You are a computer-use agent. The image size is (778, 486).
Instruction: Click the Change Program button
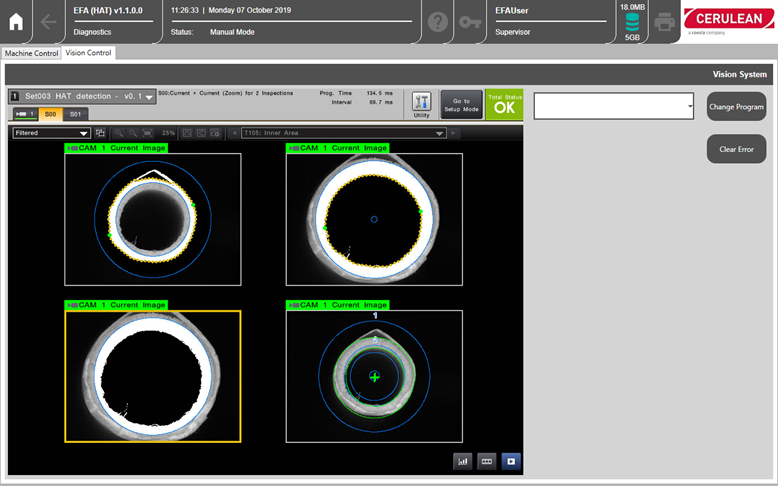click(736, 106)
